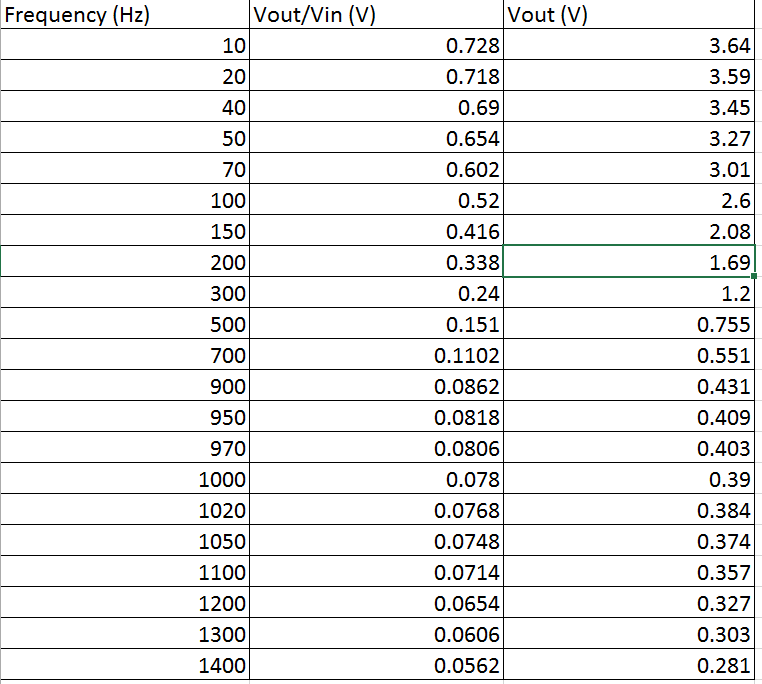Select the ratio cell showing 0.24
This screenshot has height=684, width=762.
[376, 293]
